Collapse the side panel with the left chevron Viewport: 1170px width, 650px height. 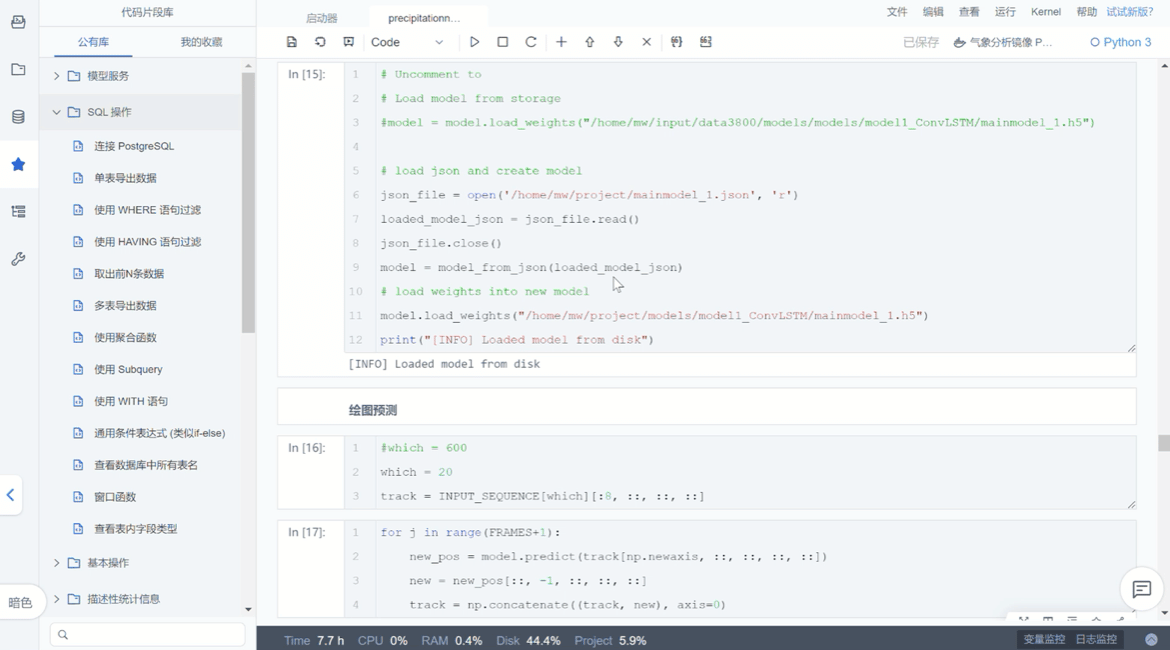[10, 495]
